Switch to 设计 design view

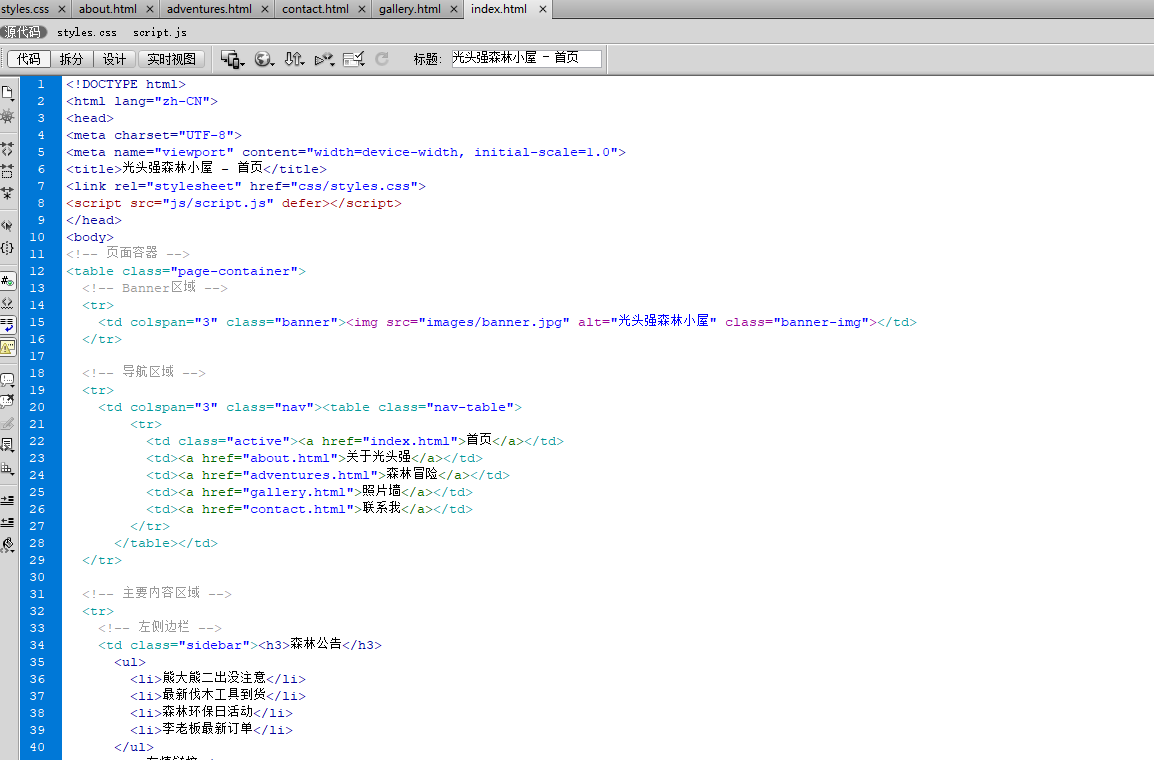point(114,59)
